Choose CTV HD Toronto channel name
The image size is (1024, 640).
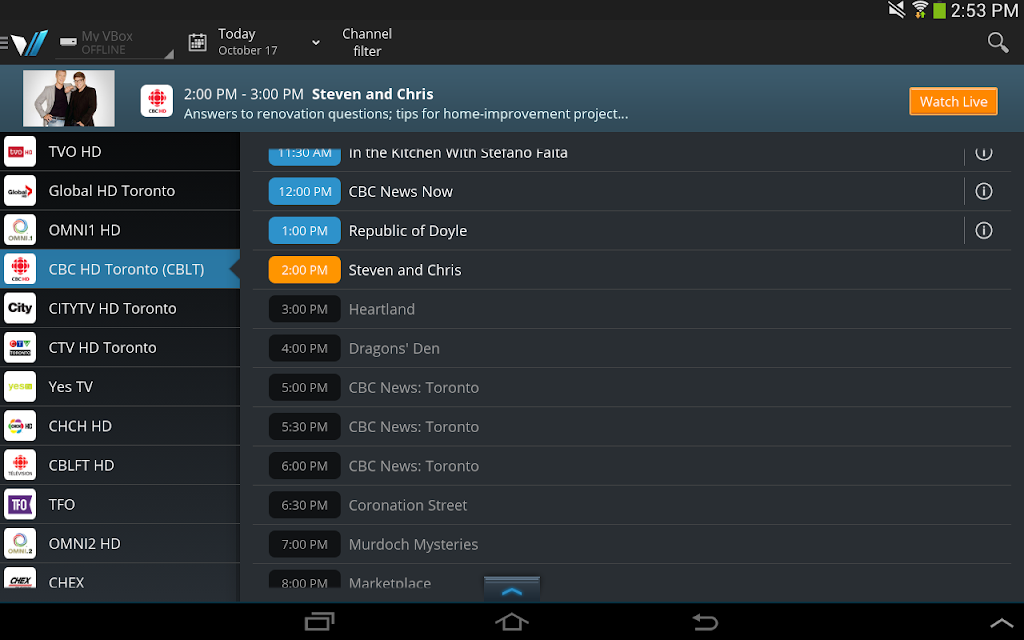103,347
